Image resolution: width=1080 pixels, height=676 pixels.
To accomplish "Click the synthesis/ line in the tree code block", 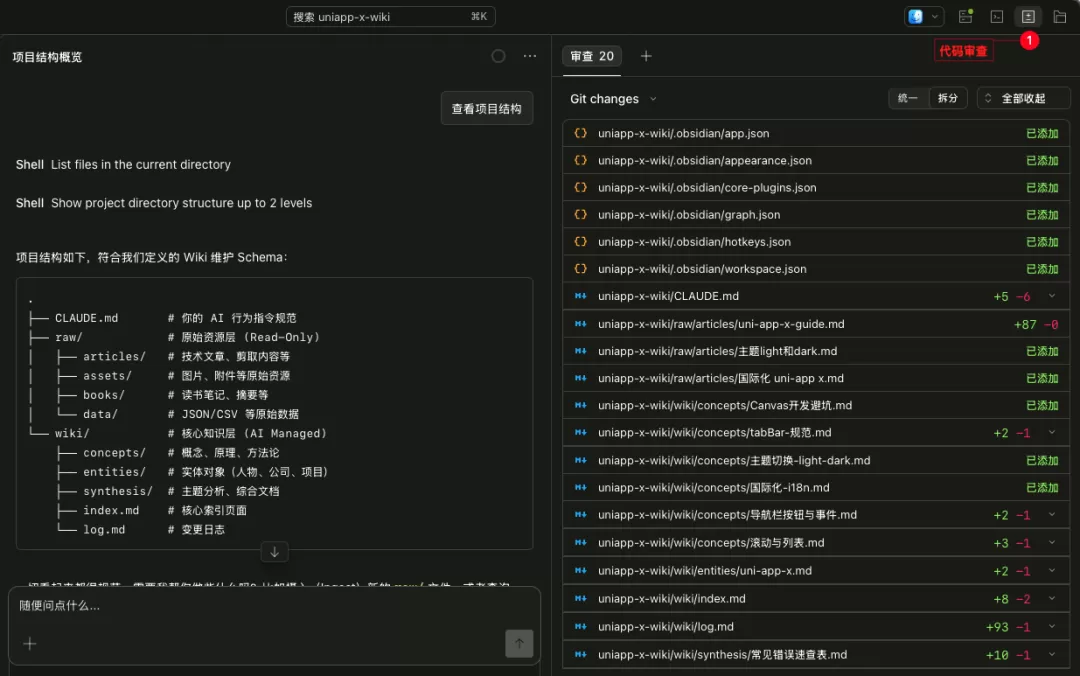I will 167,491.
